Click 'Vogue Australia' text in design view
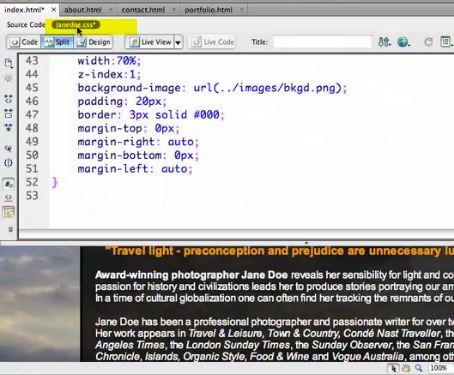The image size is (454, 375). (x=368, y=356)
